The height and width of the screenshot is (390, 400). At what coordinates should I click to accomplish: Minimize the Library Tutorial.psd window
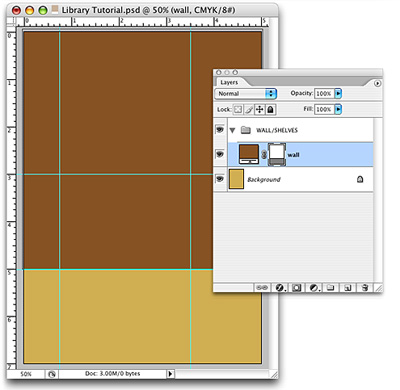(x=30, y=10)
